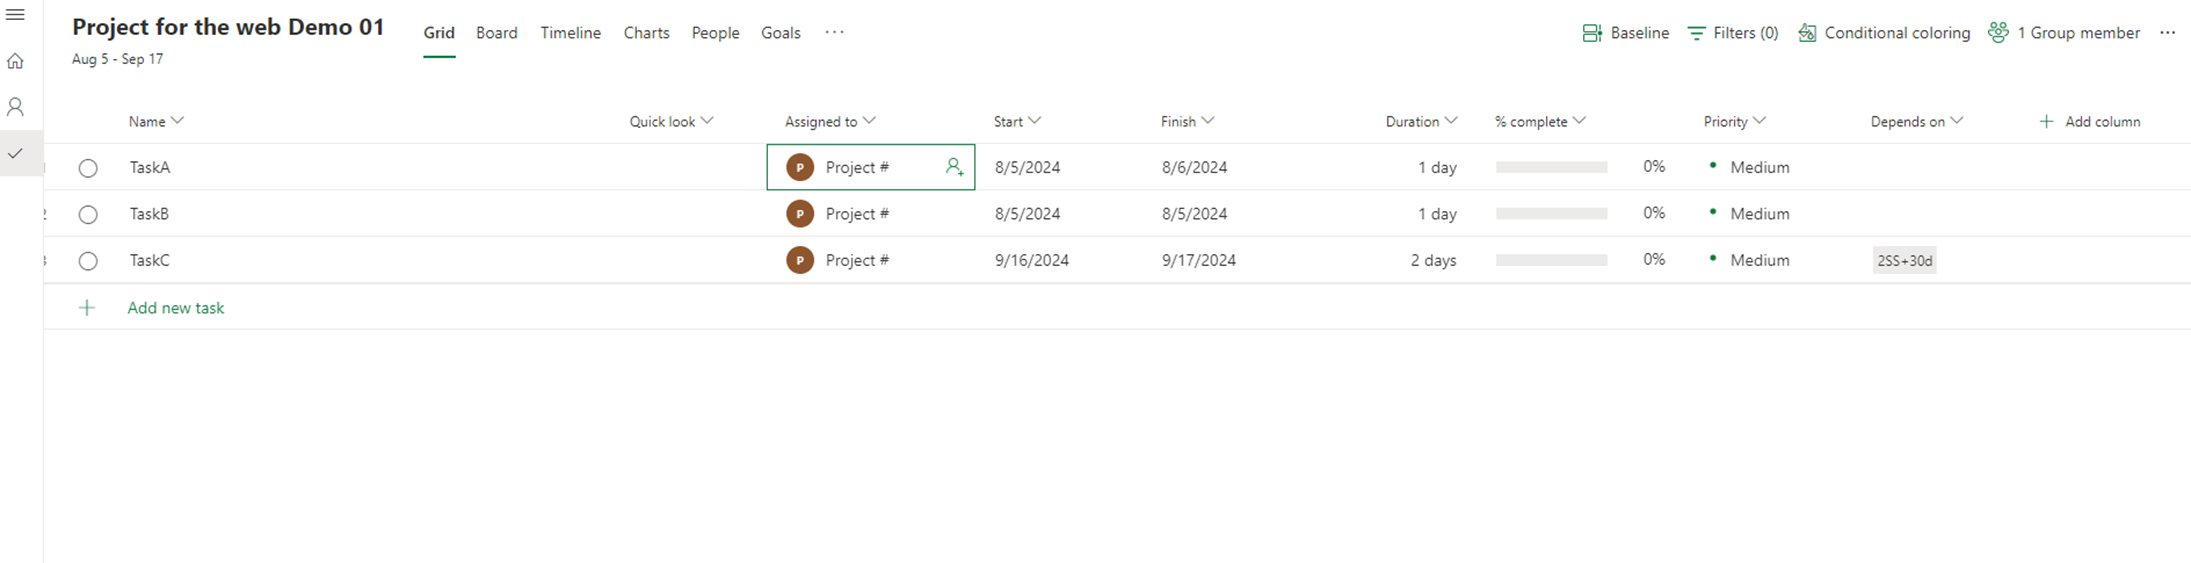This screenshot has height=563, width=2191.
Task: Click the Add column button
Action: 2089,121
